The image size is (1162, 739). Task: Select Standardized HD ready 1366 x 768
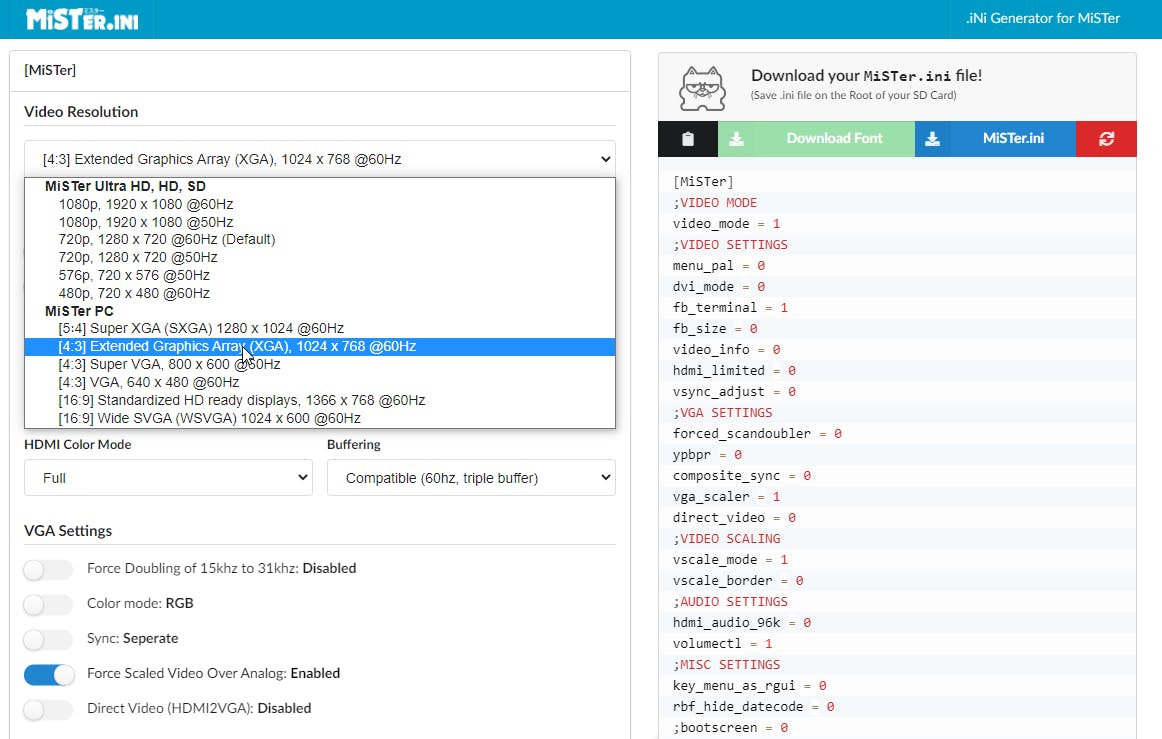tap(320, 400)
